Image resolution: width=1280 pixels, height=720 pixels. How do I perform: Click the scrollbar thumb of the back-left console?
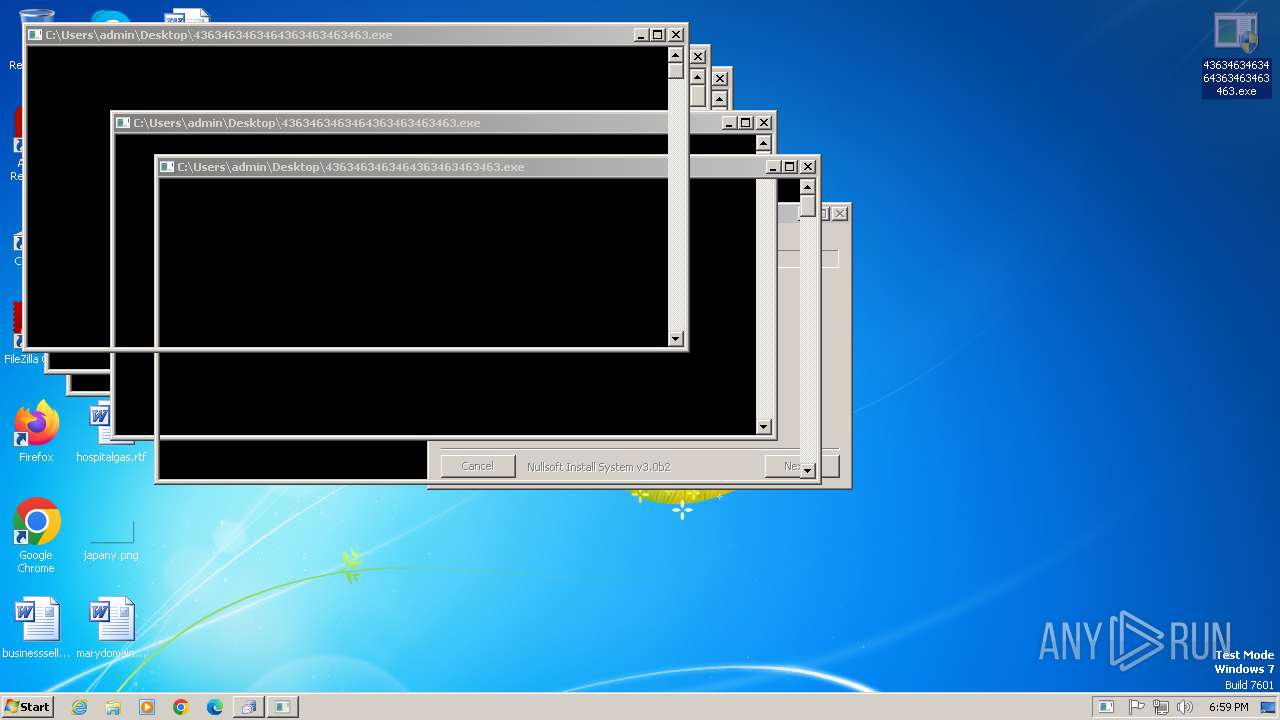(x=675, y=72)
